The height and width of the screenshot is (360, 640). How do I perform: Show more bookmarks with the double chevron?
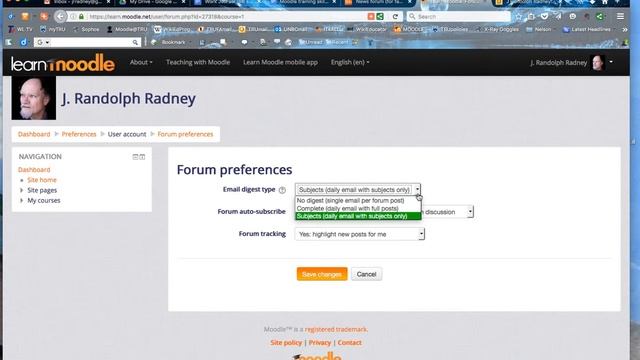coord(624,29)
